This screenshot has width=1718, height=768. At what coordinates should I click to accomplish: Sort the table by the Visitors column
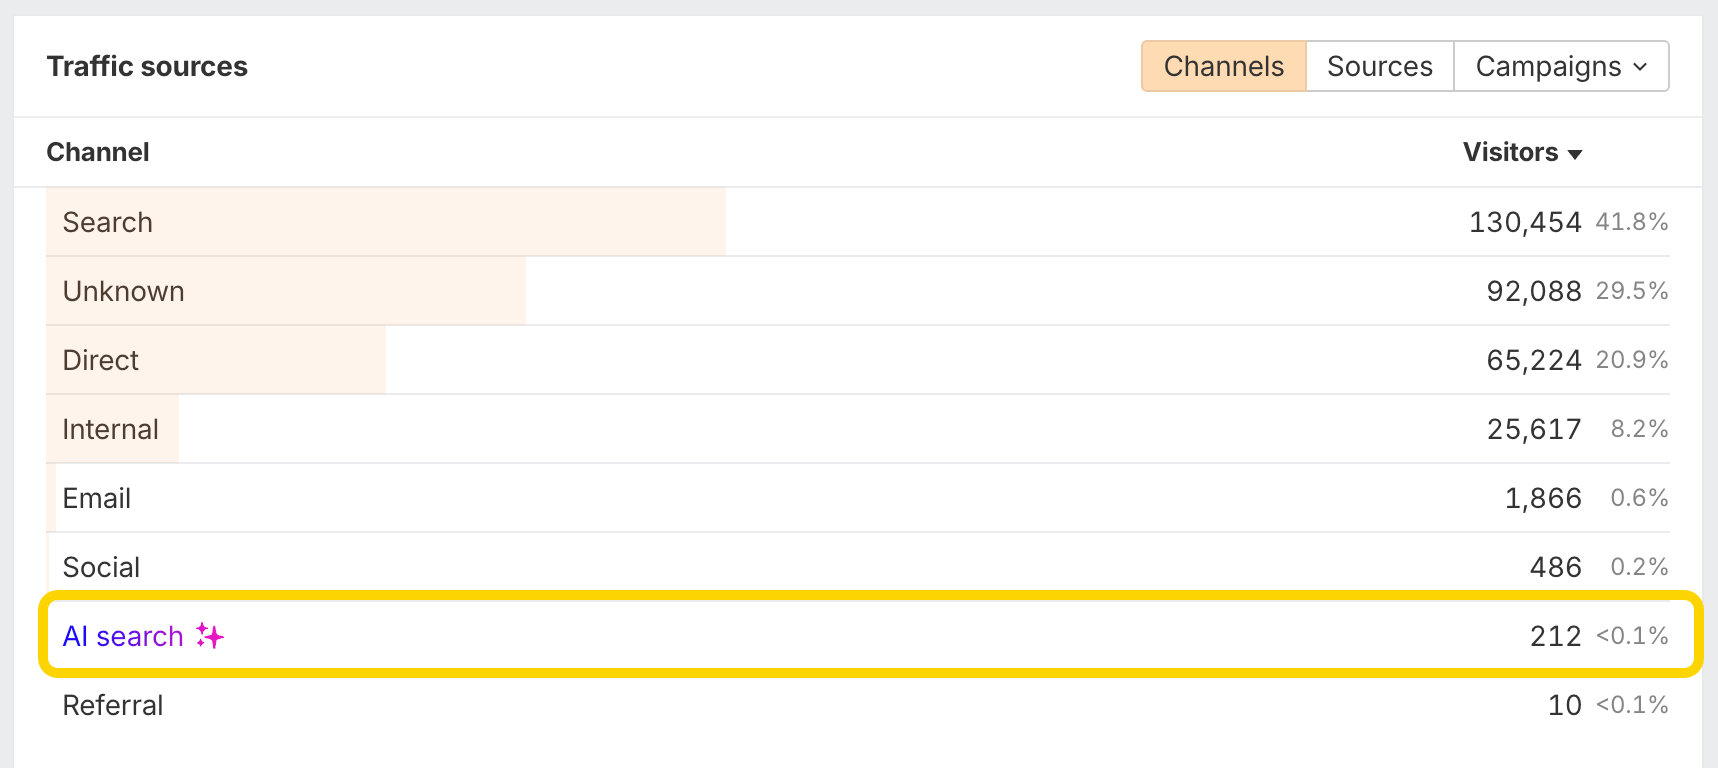point(1513,152)
